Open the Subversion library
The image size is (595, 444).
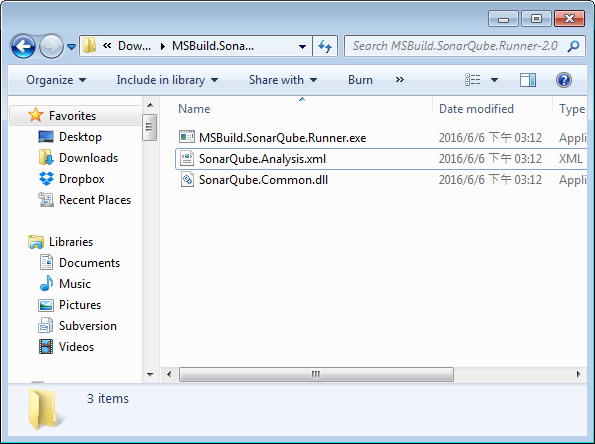pos(88,326)
